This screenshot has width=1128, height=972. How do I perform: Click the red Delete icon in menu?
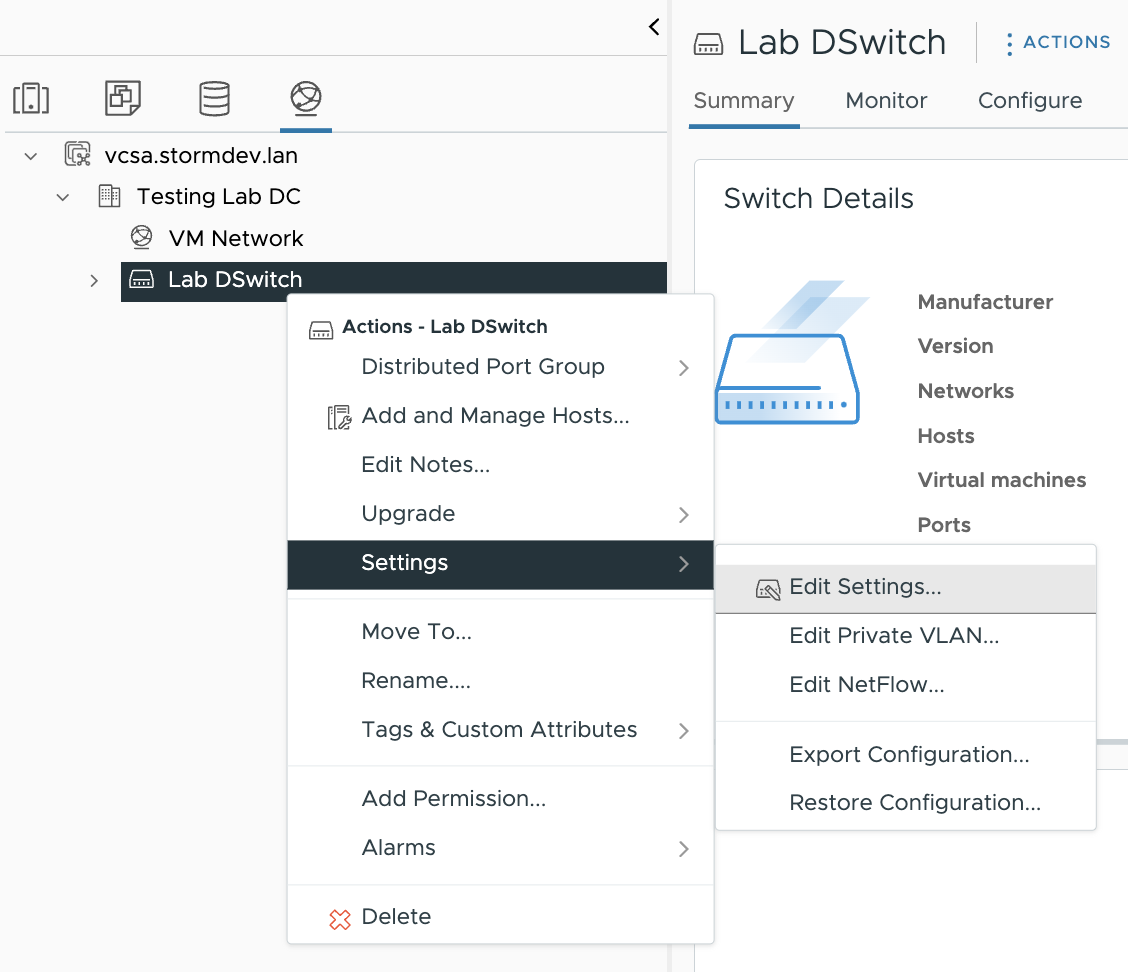(x=340, y=918)
